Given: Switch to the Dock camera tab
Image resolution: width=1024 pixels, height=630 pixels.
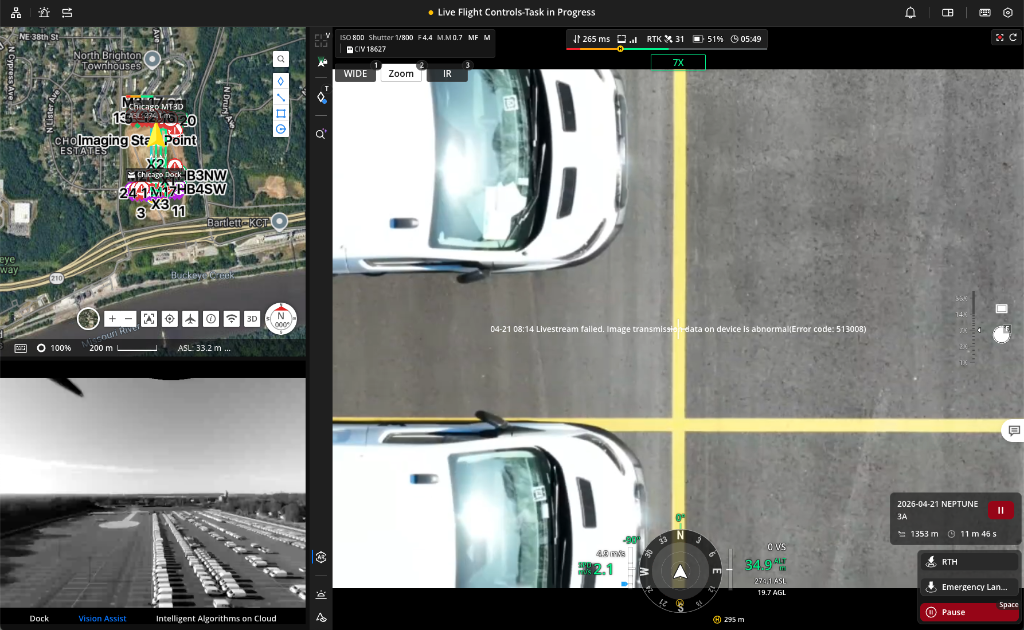Looking at the screenshot, I should click(39, 618).
